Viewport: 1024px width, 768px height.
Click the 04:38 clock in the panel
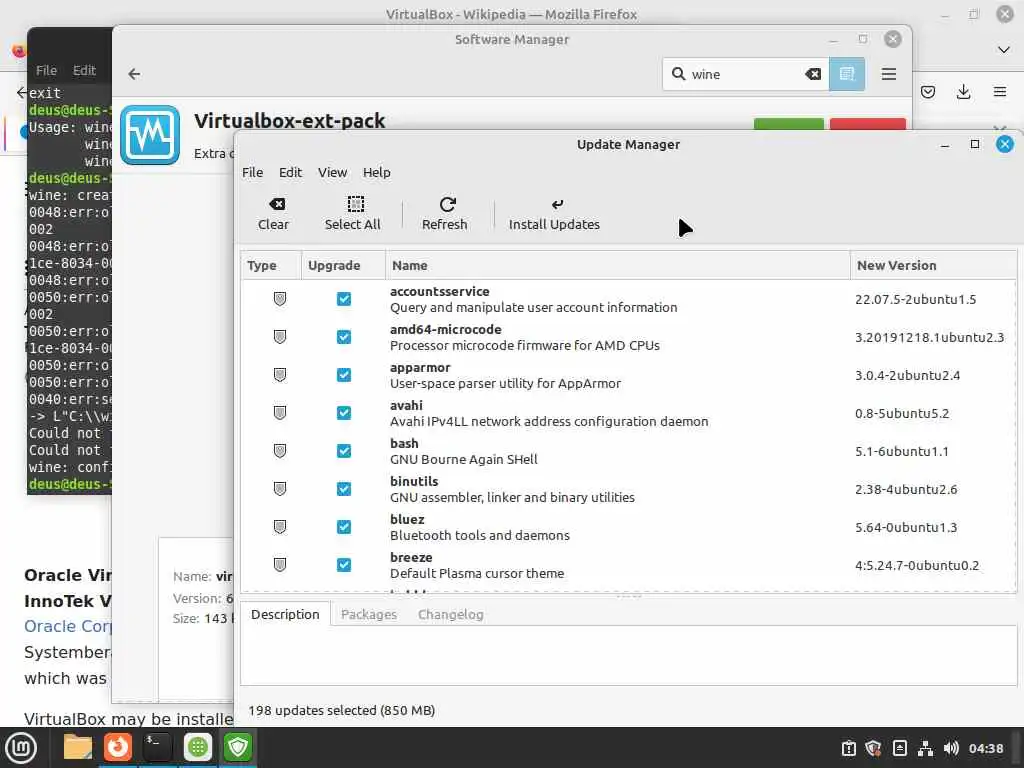[x=986, y=748]
